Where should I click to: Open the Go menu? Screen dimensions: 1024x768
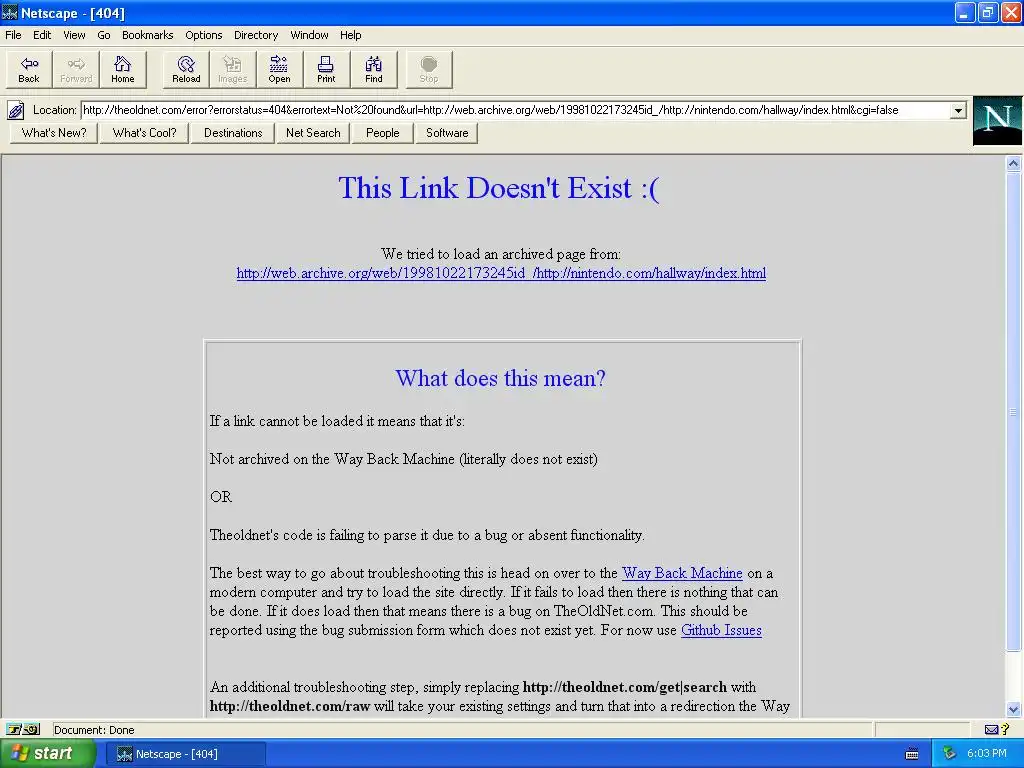[x=104, y=35]
